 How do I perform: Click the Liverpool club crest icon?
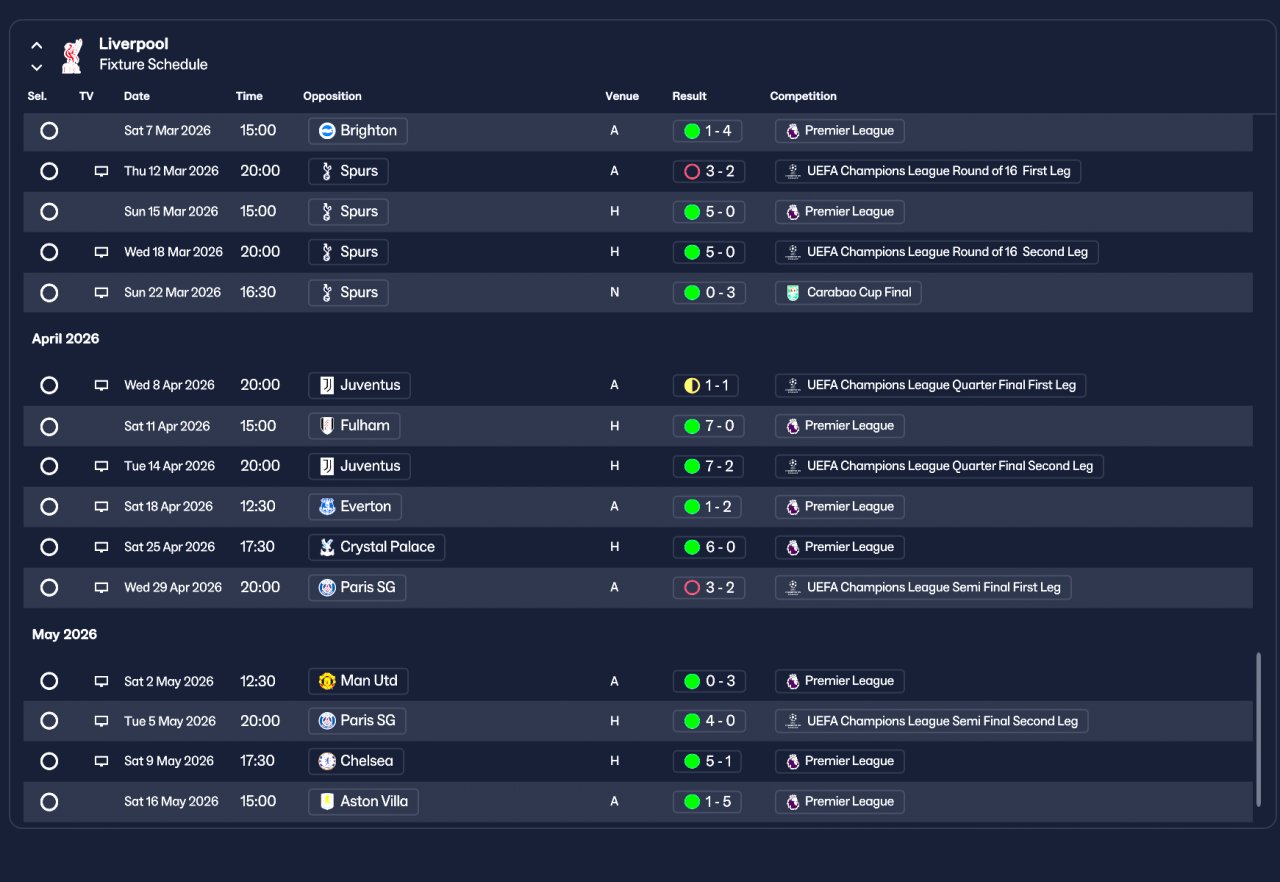tap(71, 56)
